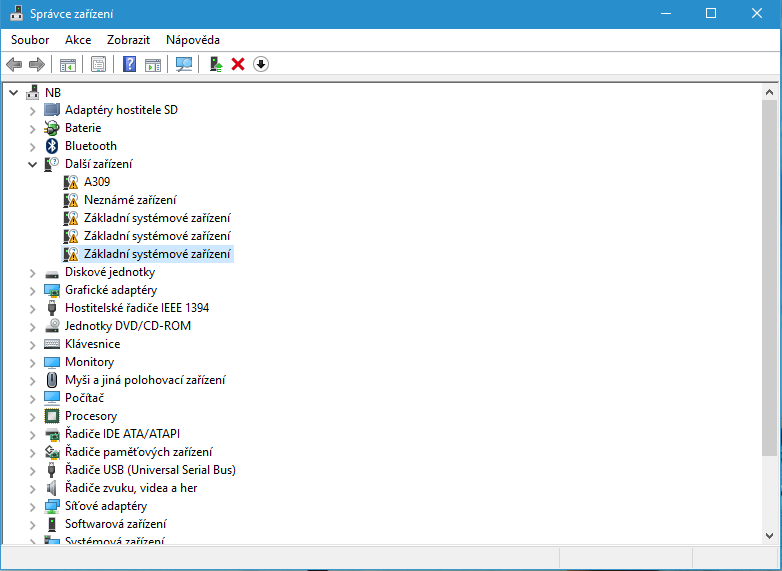Expand the Diskové jednotky category

pos(32,273)
